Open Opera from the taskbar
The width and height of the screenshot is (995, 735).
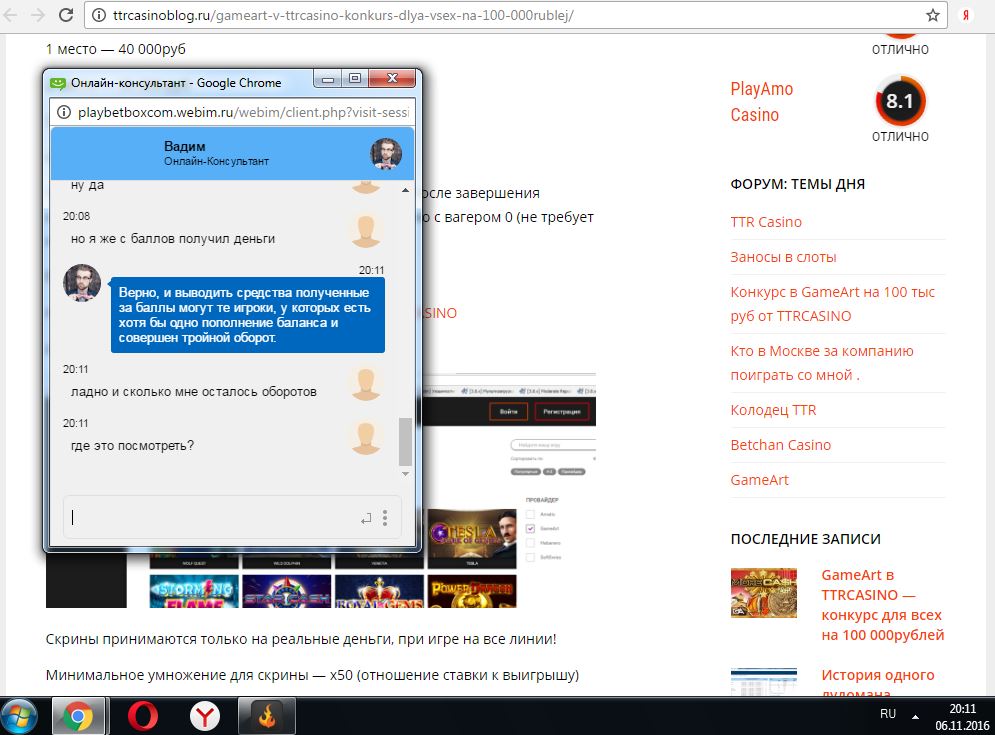143,716
